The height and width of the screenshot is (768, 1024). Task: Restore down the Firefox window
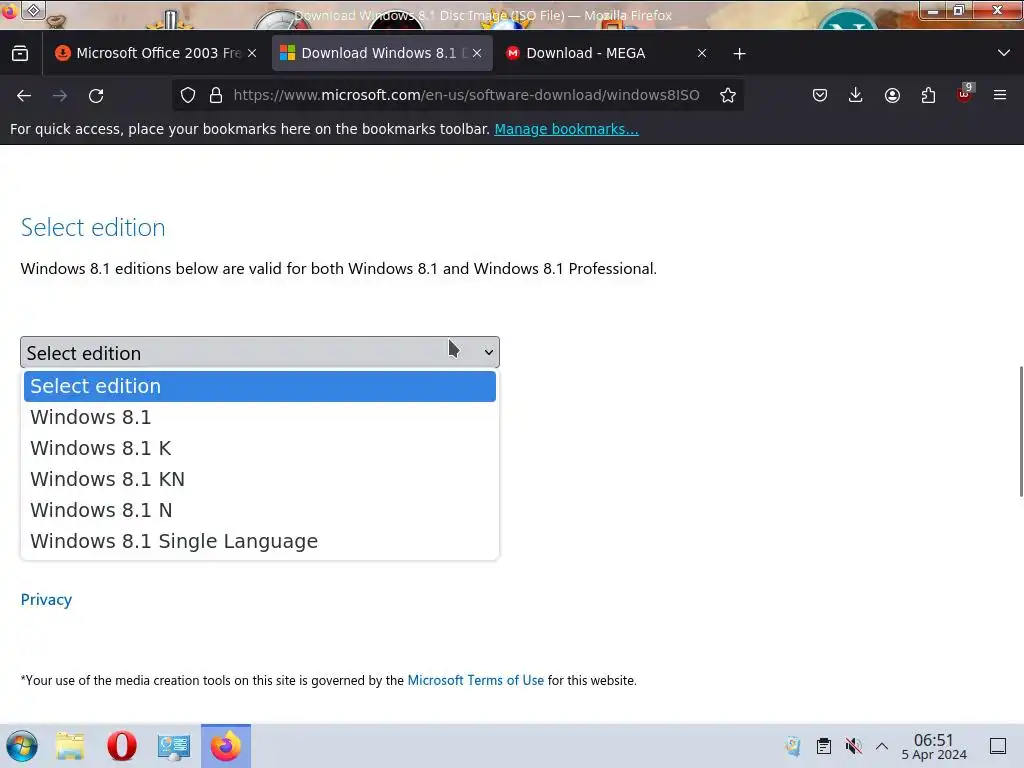point(958,10)
